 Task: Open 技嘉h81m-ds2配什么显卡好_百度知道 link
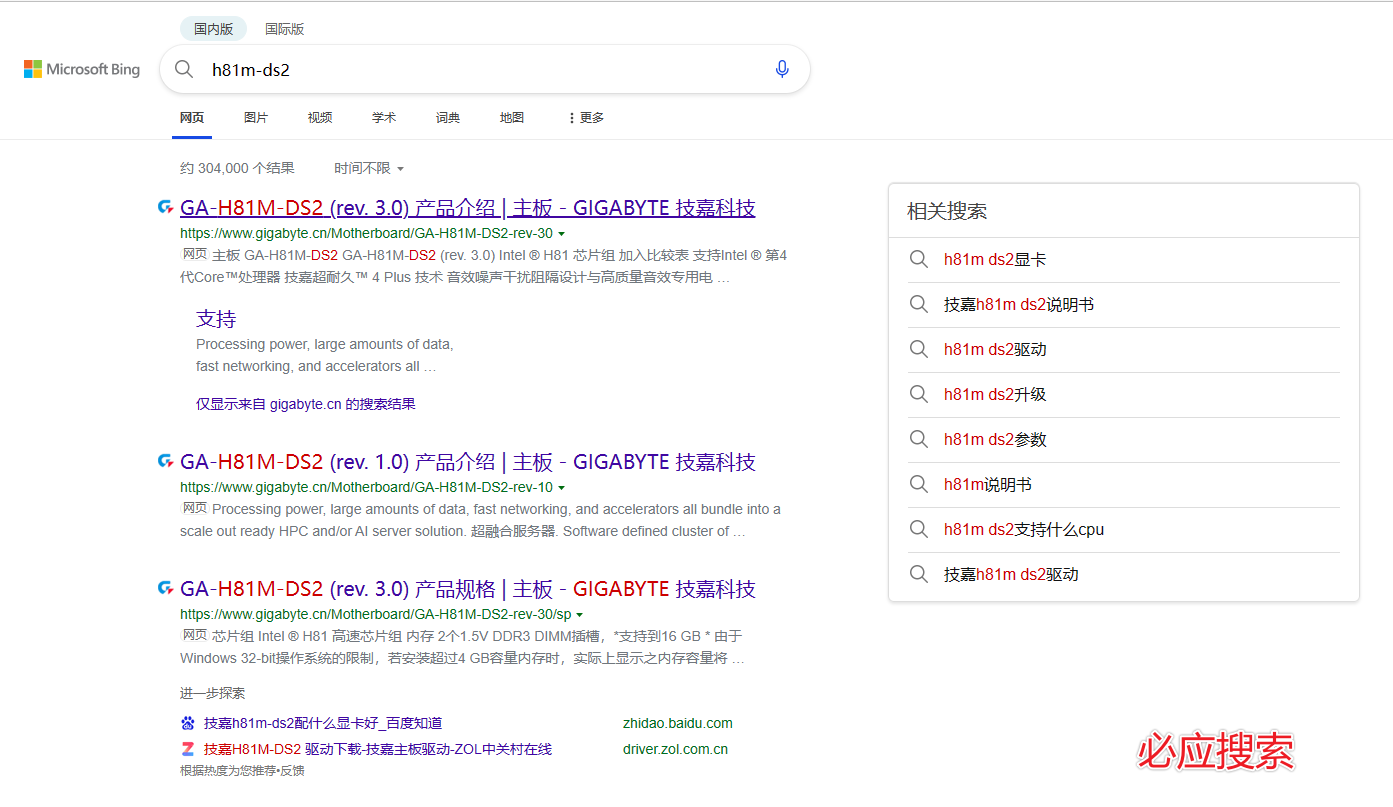coord(323,723)
